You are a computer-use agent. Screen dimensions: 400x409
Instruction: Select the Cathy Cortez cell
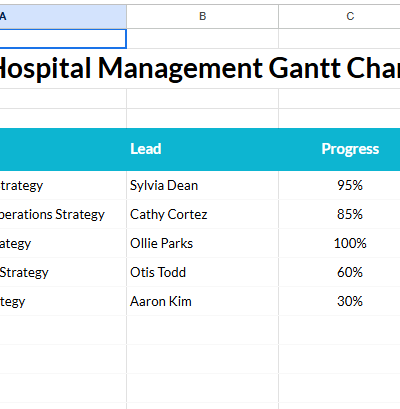click(202, 214)
